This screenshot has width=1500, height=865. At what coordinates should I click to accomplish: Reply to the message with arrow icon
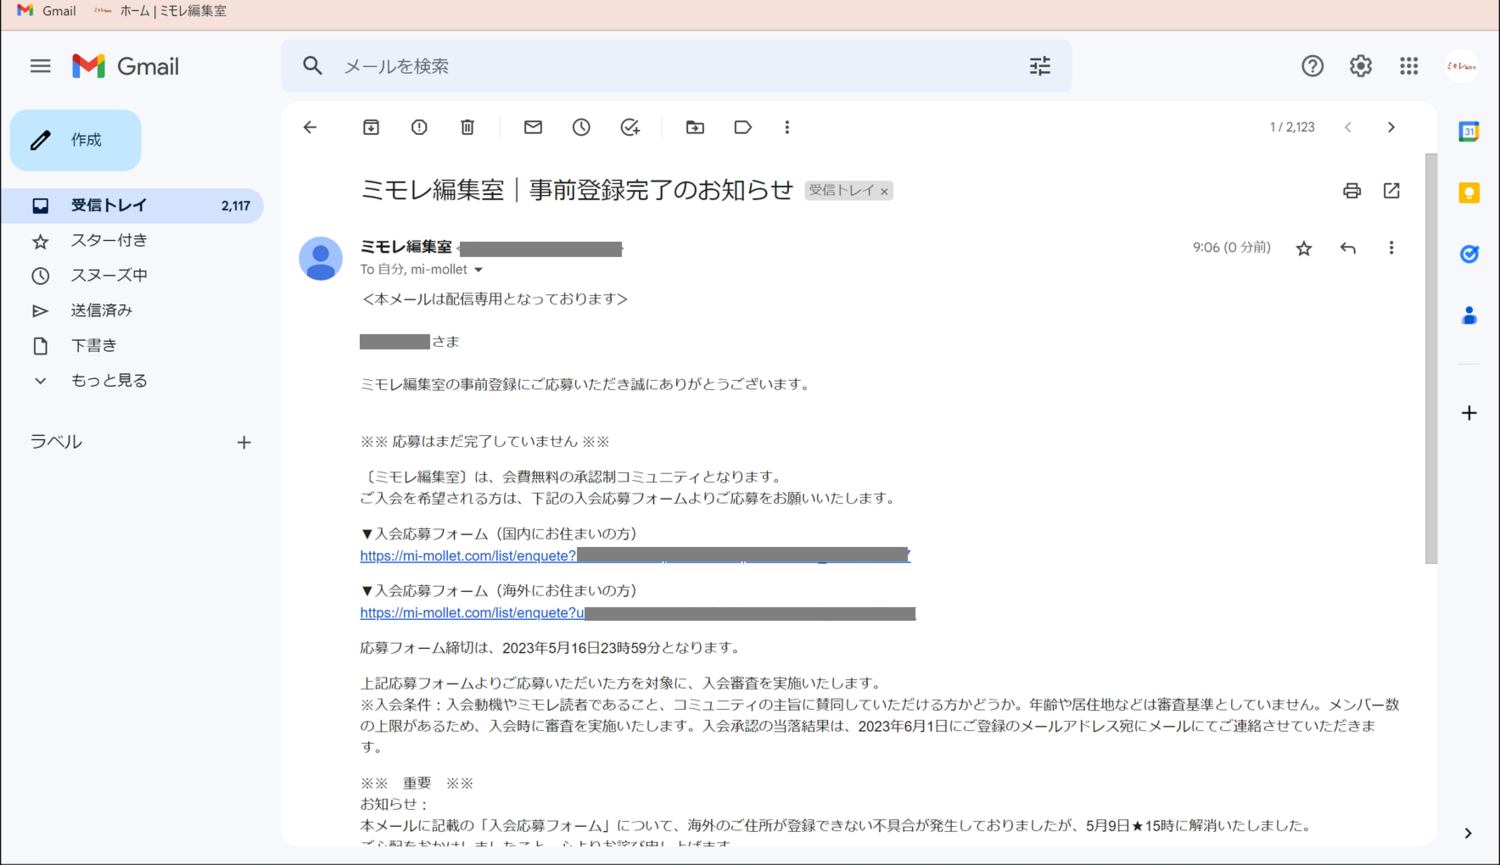(x=1348, y=248)
